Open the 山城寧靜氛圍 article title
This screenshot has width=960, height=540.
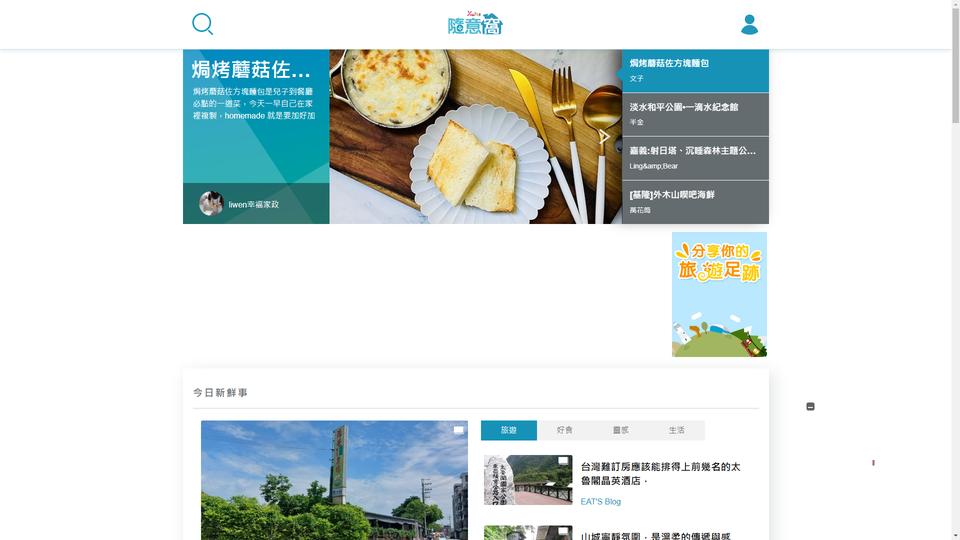[x=656, y=536]
